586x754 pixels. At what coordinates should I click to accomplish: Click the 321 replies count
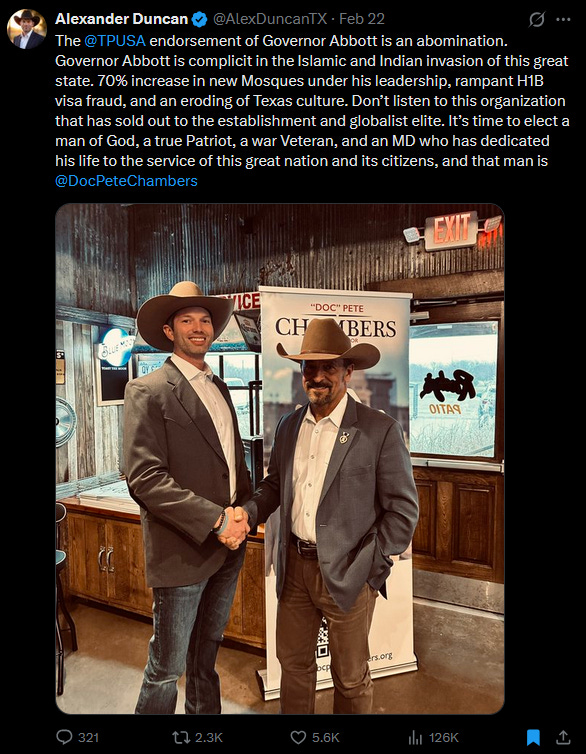pos(88,737)
